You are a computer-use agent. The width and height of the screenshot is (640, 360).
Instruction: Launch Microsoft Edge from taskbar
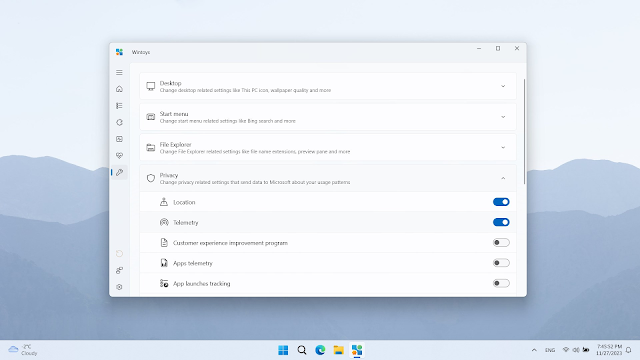click(x=320, y=350)
